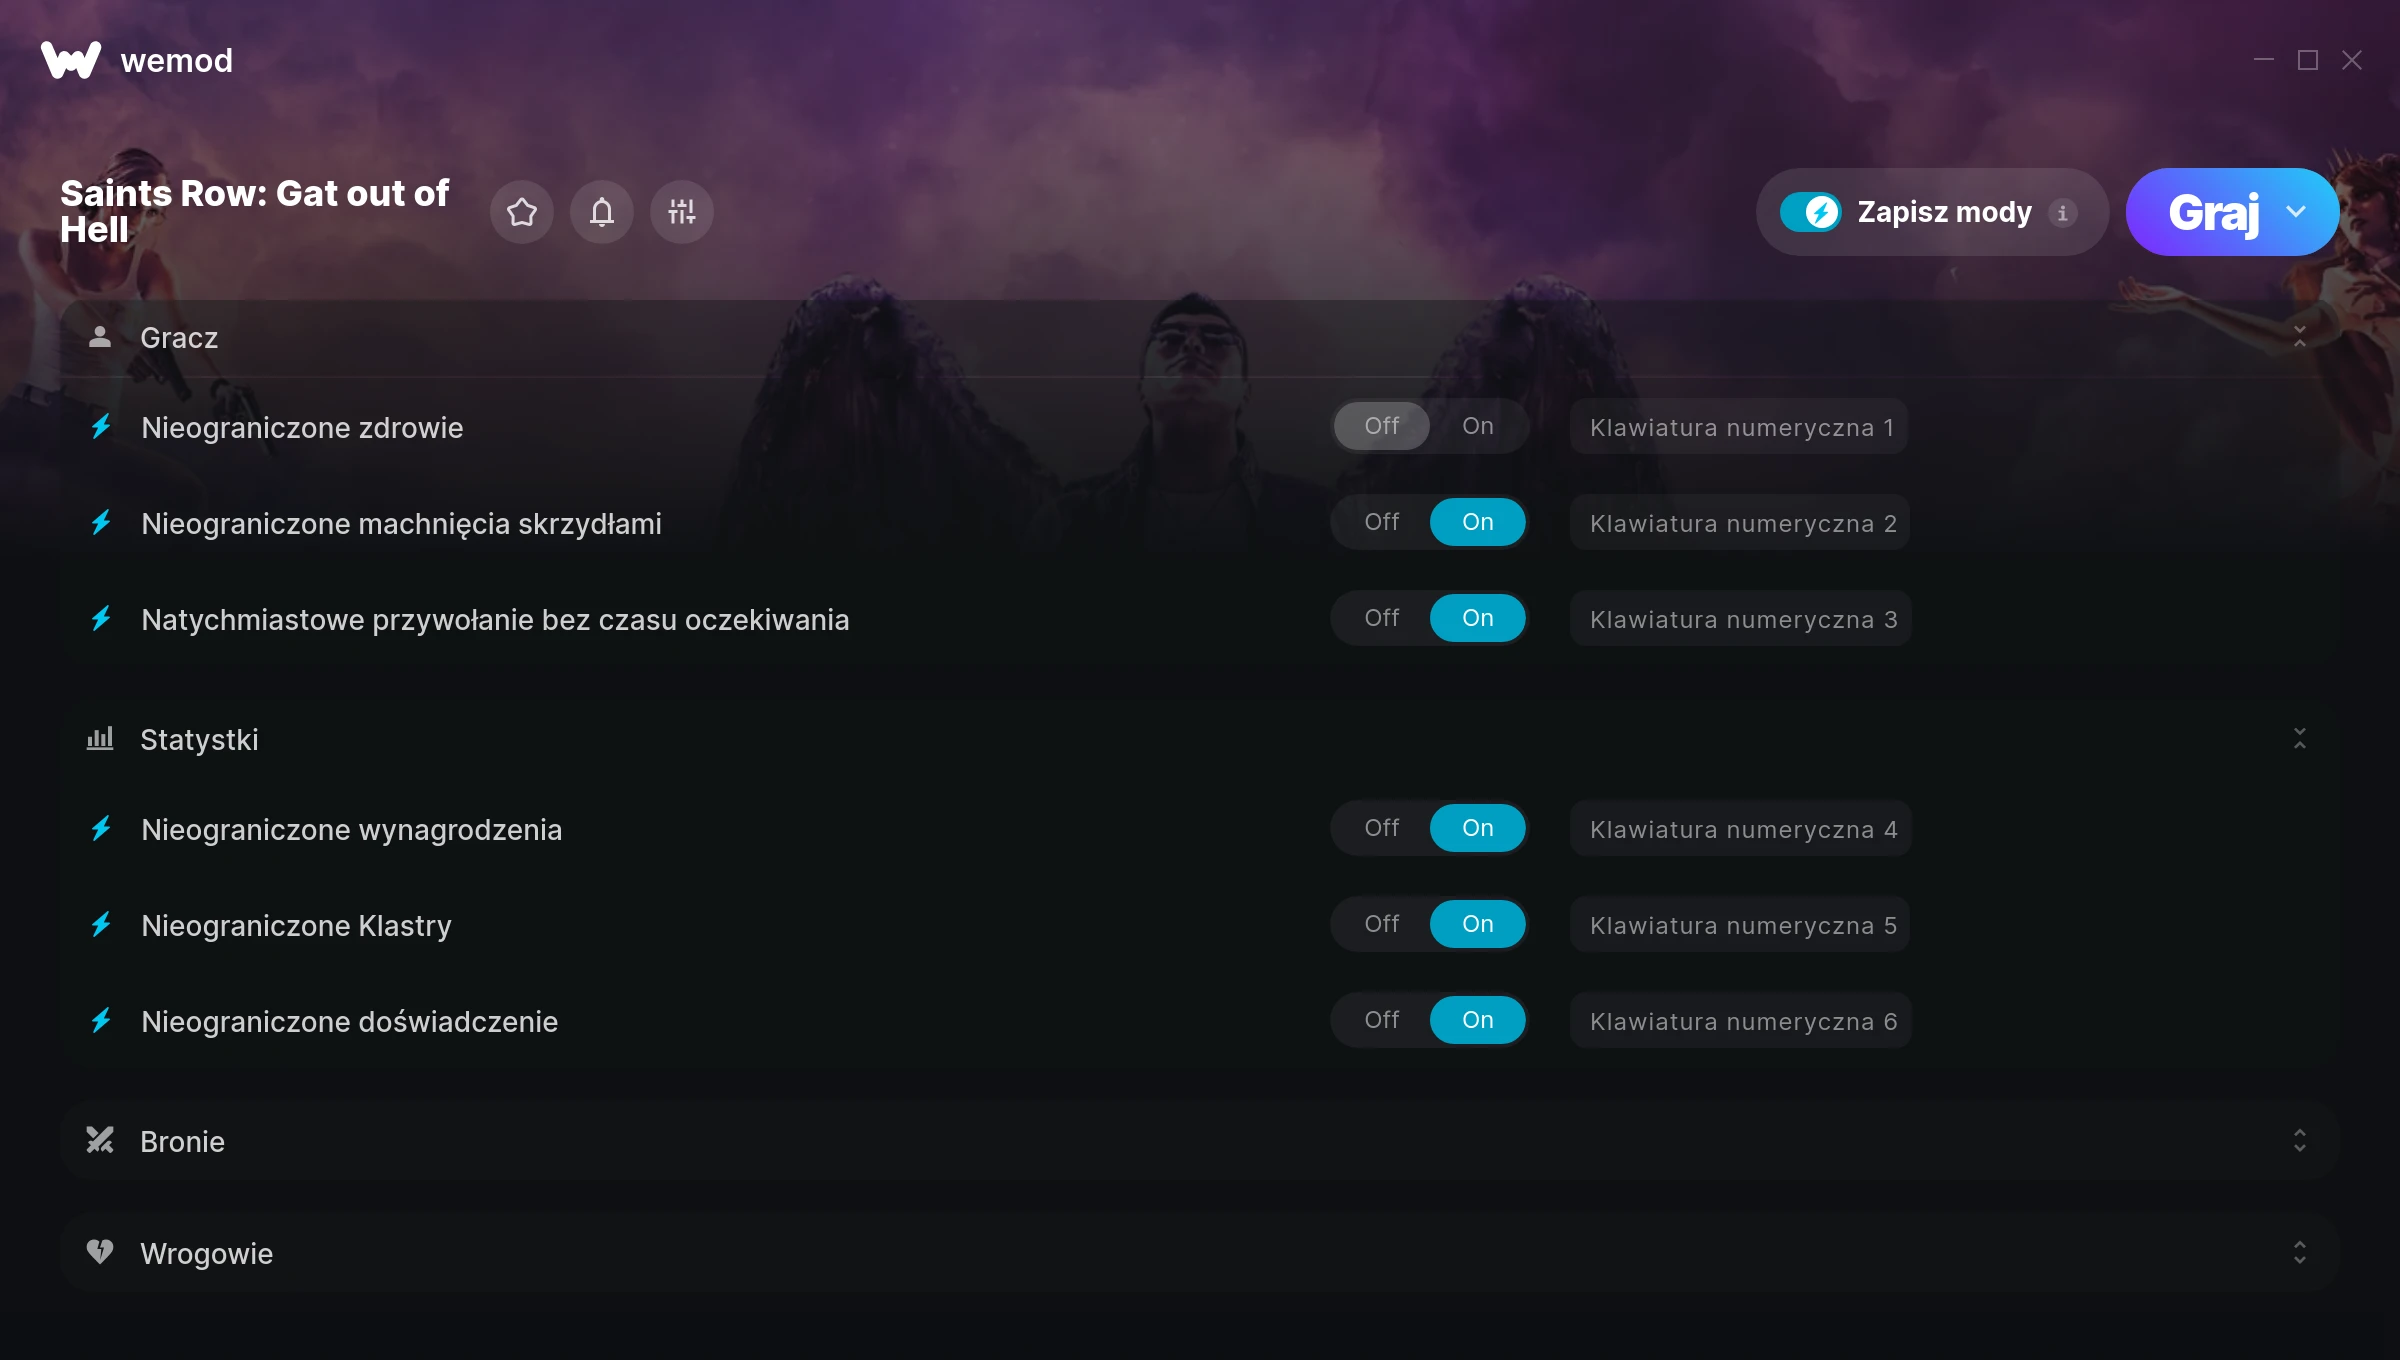Open the Graj button dropdown arrow
The width and height of the screenshot is (2400, 1360).
[x=2296, y=212]
